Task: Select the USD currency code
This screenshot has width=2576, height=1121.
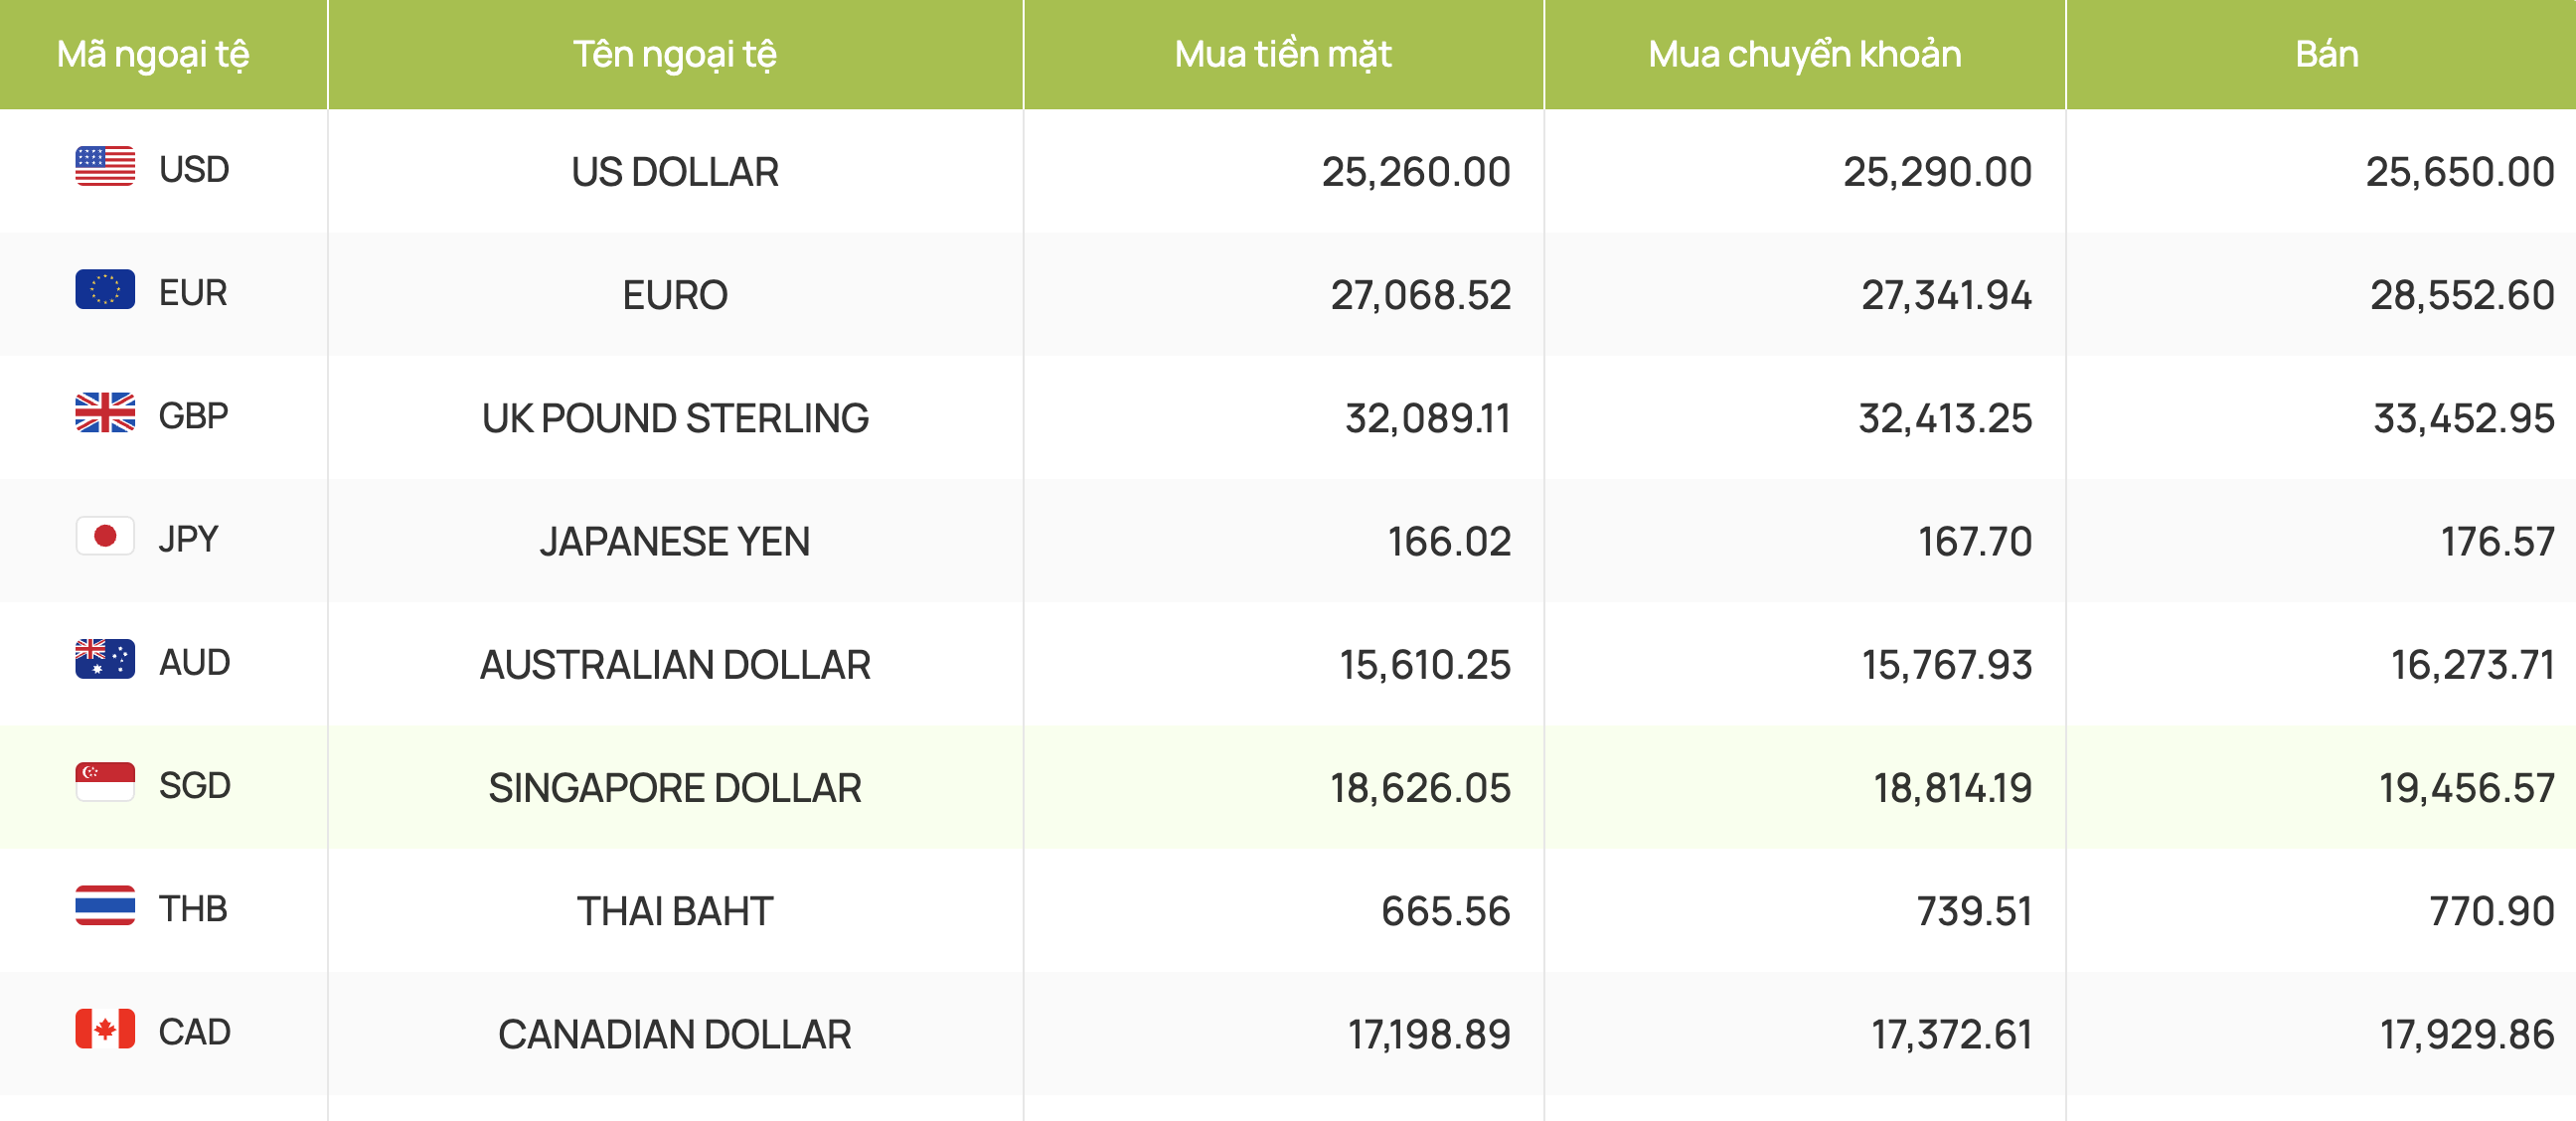Action: pyautogui.click(x=194, y=169)
